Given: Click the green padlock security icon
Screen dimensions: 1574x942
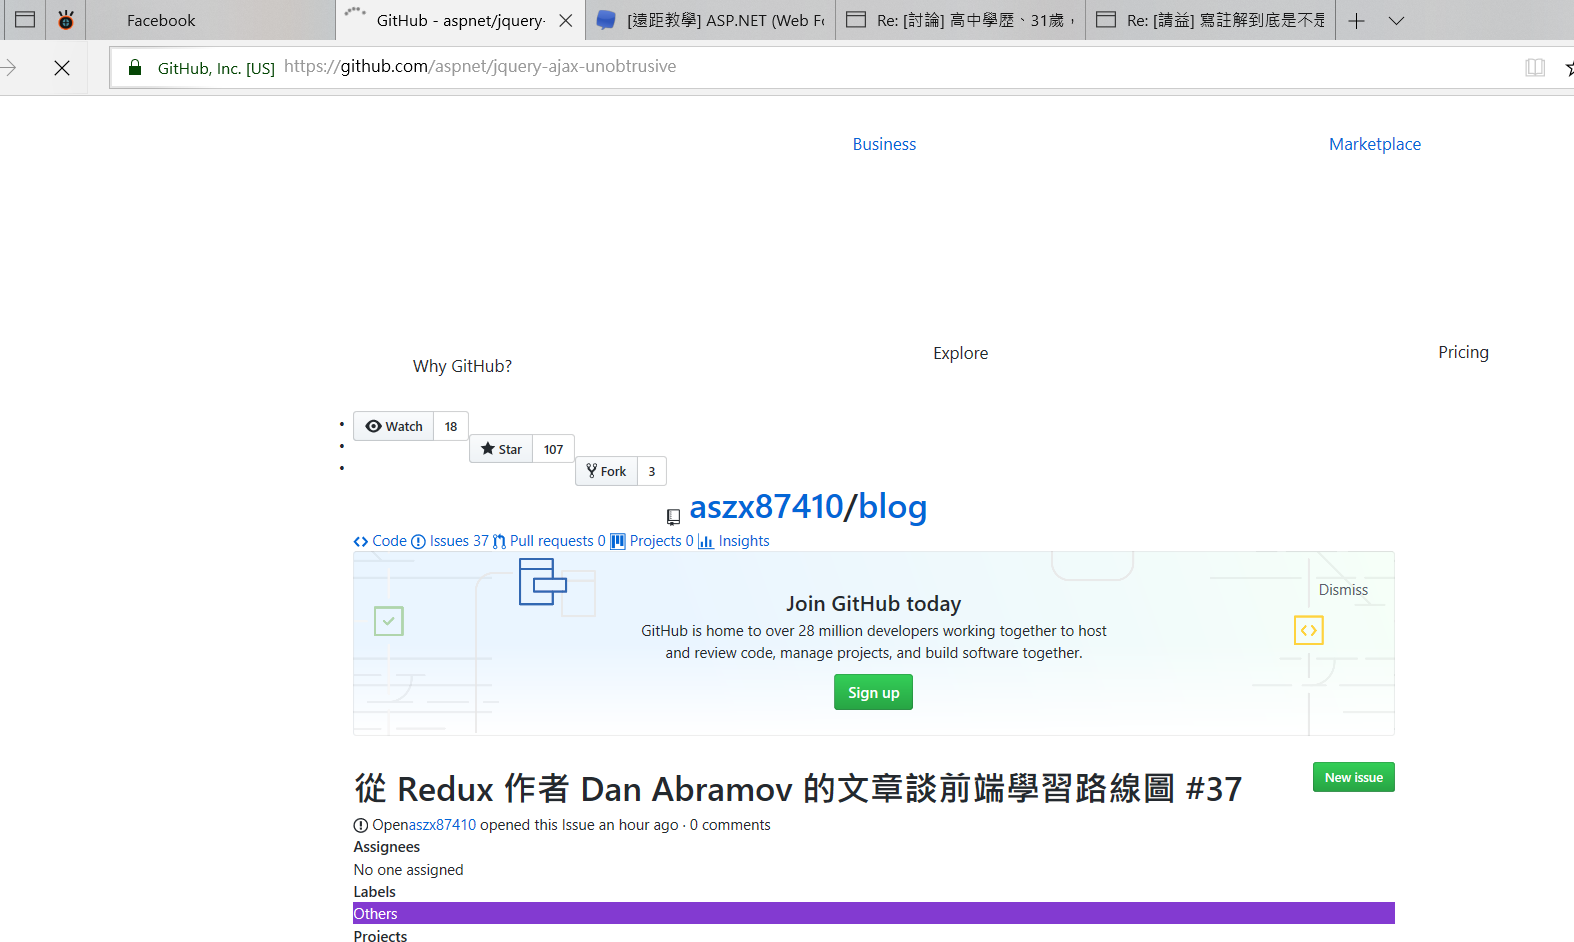Looking at the screenshot, I should (135, 67).
